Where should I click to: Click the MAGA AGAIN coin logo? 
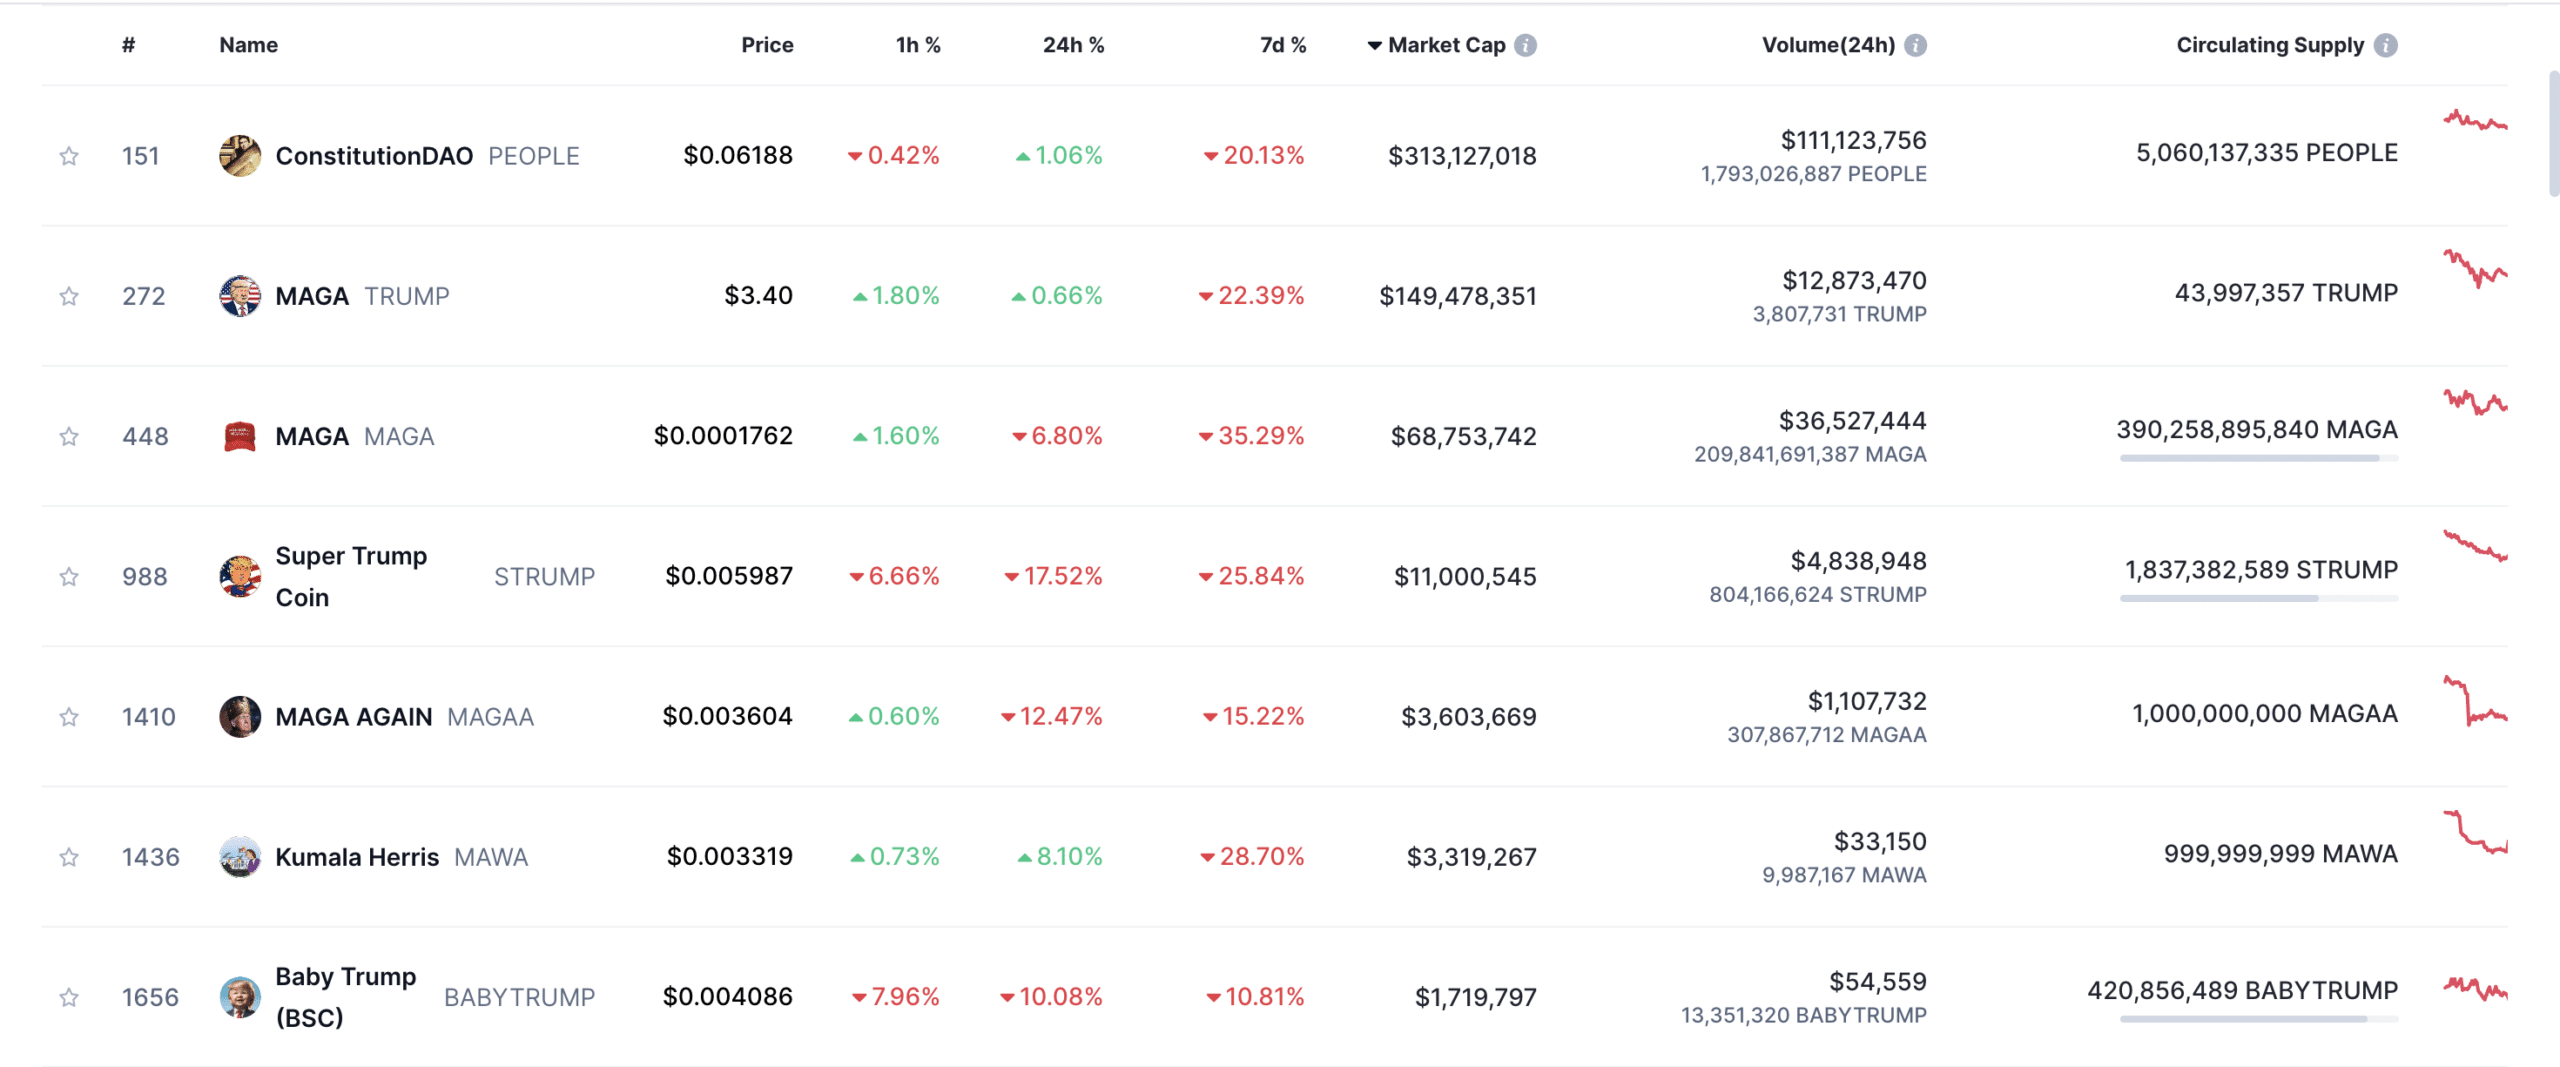239,716
